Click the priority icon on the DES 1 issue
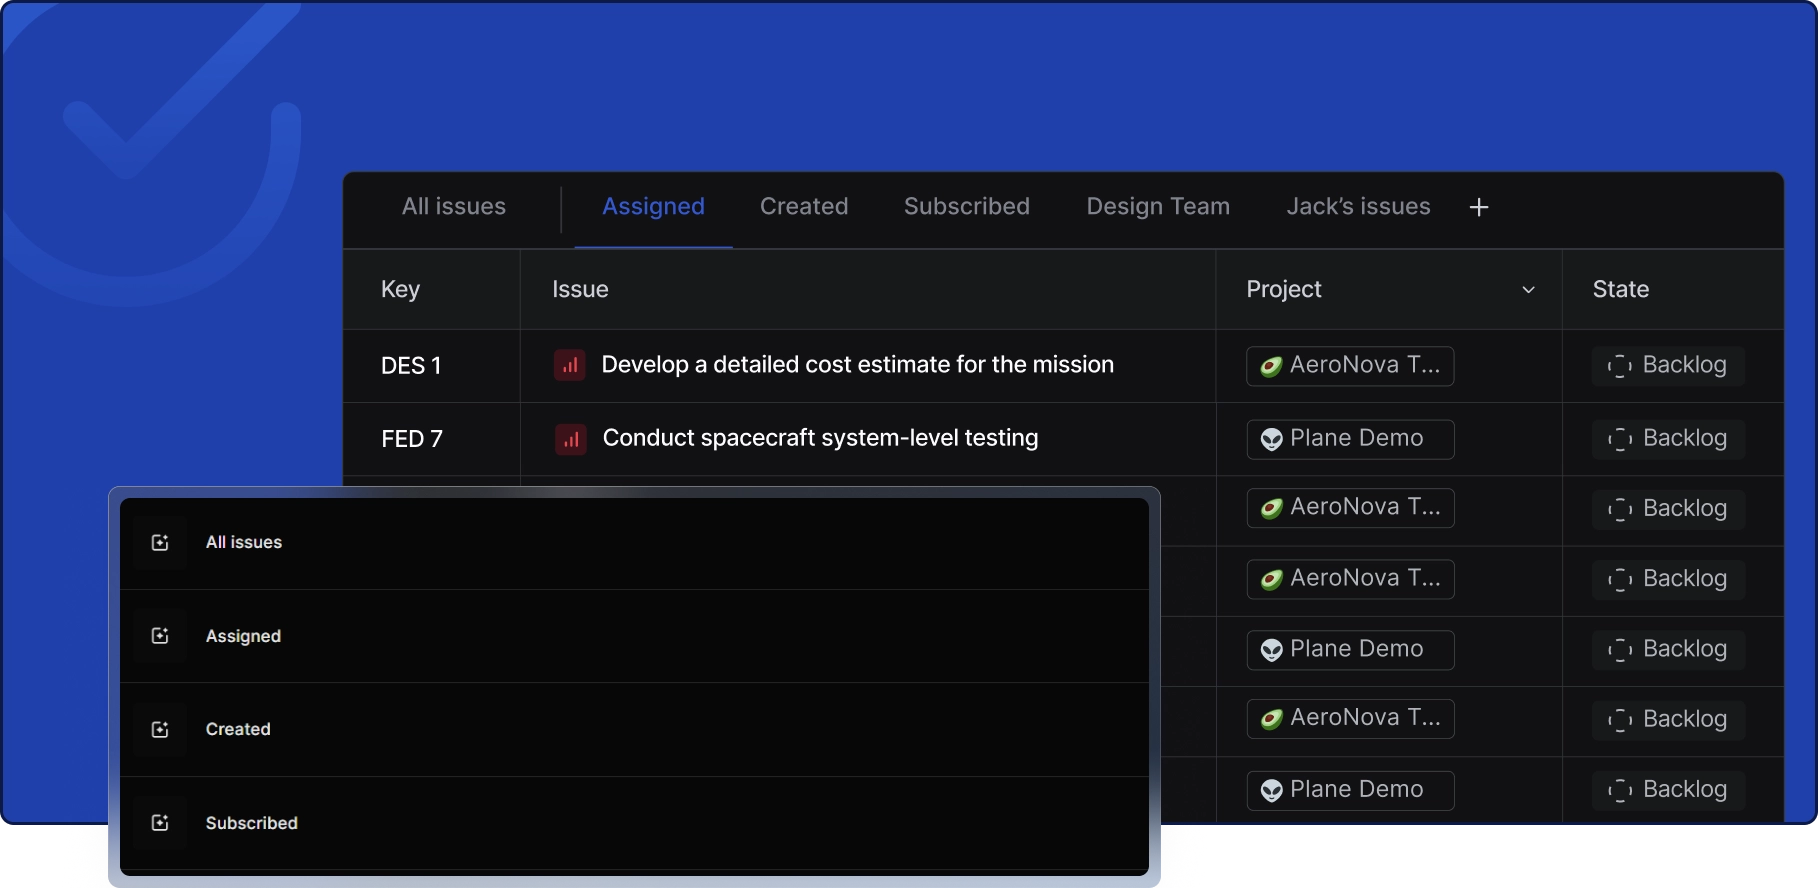The height and width of the screenshot is (888, 1818). pos(570,365)
